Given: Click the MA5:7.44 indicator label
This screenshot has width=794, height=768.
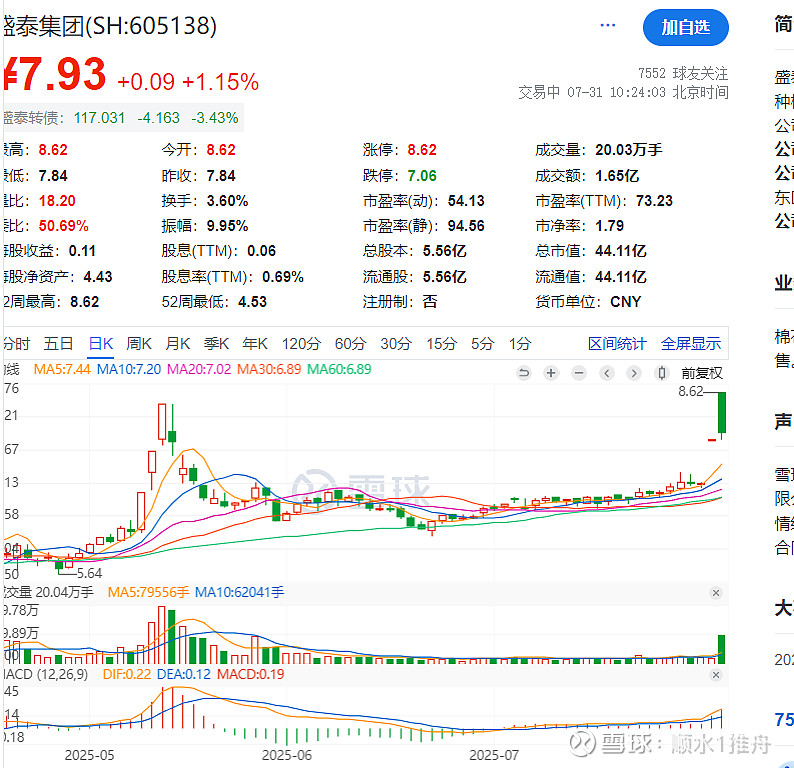Looking at the screenshot, I should pos(62,369).
